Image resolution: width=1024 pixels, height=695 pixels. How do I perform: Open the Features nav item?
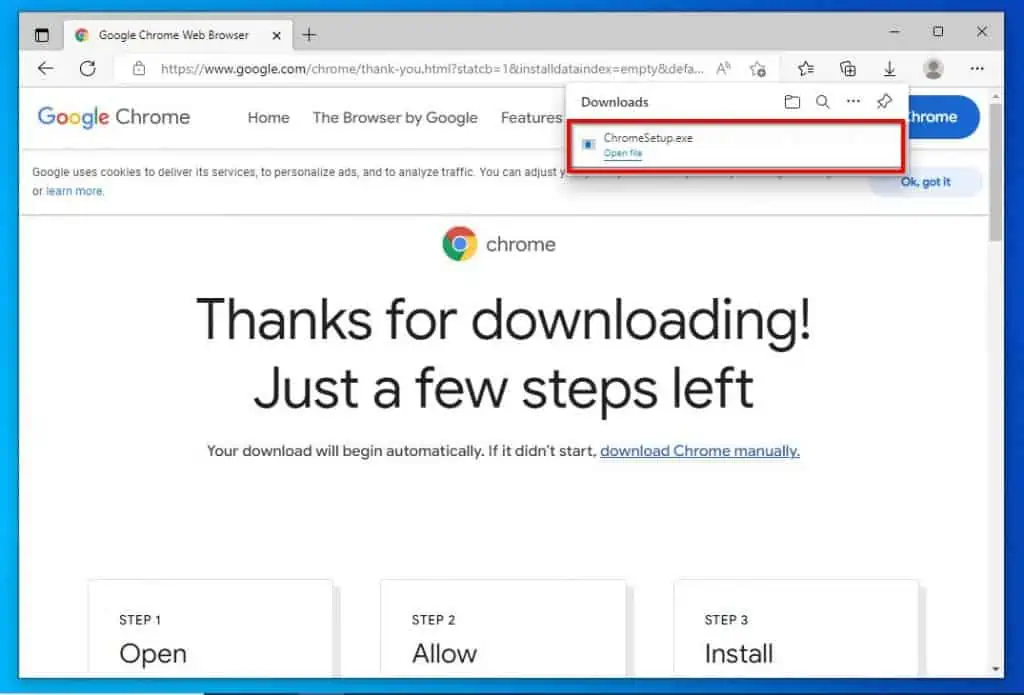pos(531,118)
